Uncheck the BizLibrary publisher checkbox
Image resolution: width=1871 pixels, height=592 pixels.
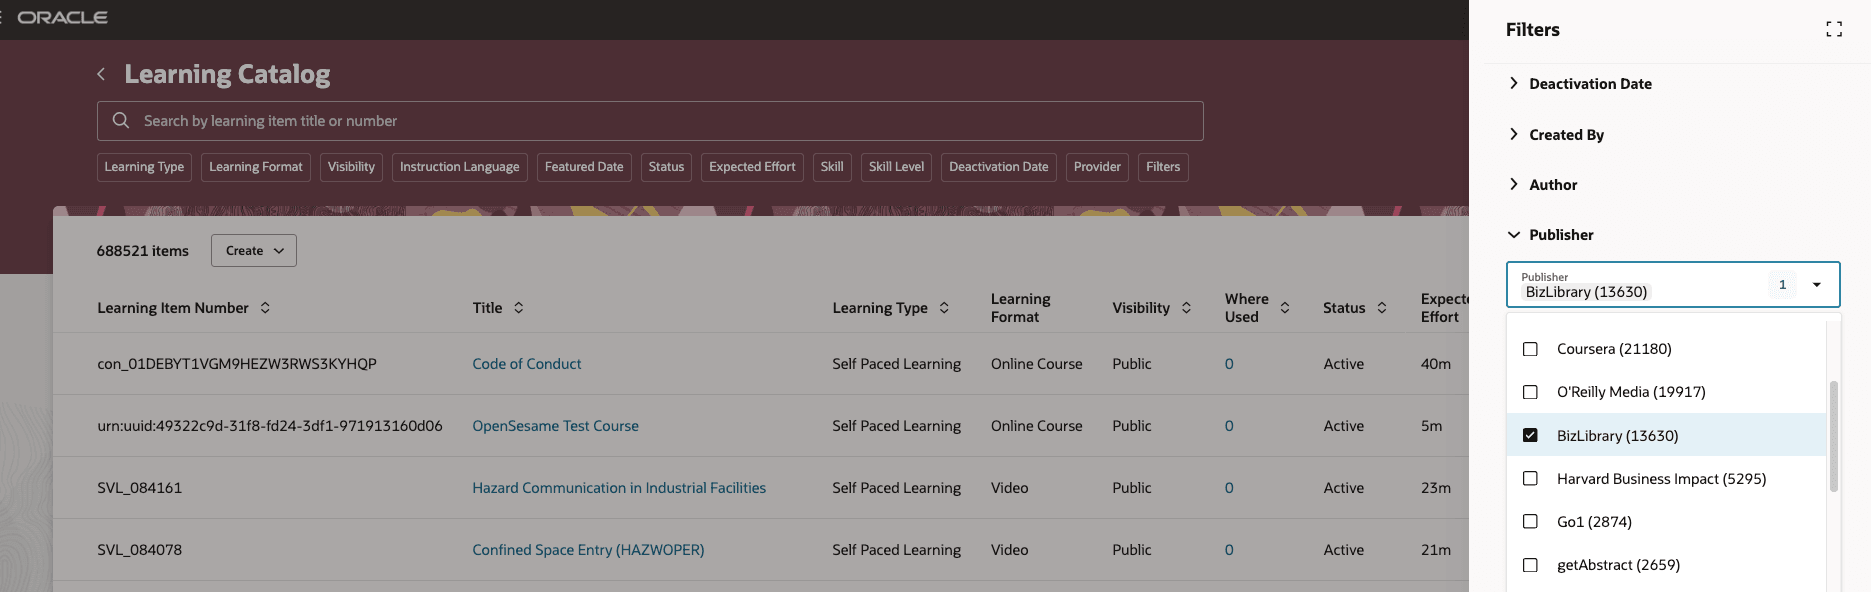pyautogui.click(x=1530, y=434)
